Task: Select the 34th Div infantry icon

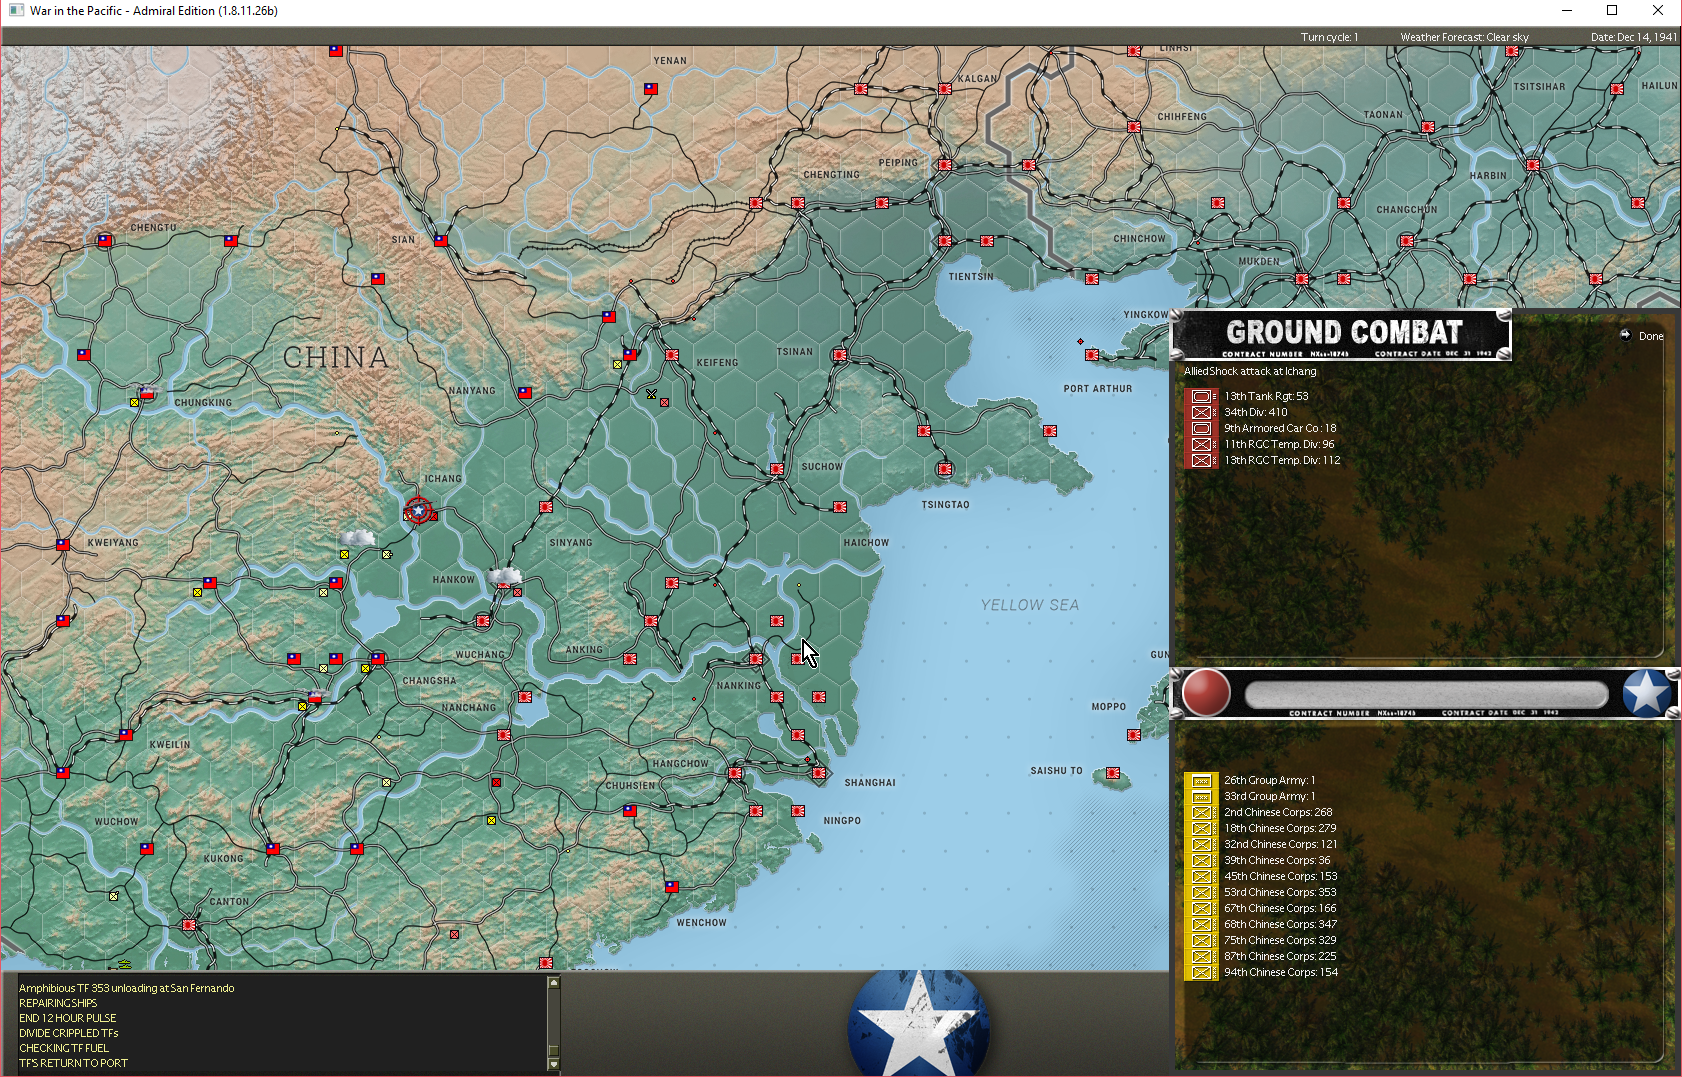Action: (1201, 413)
